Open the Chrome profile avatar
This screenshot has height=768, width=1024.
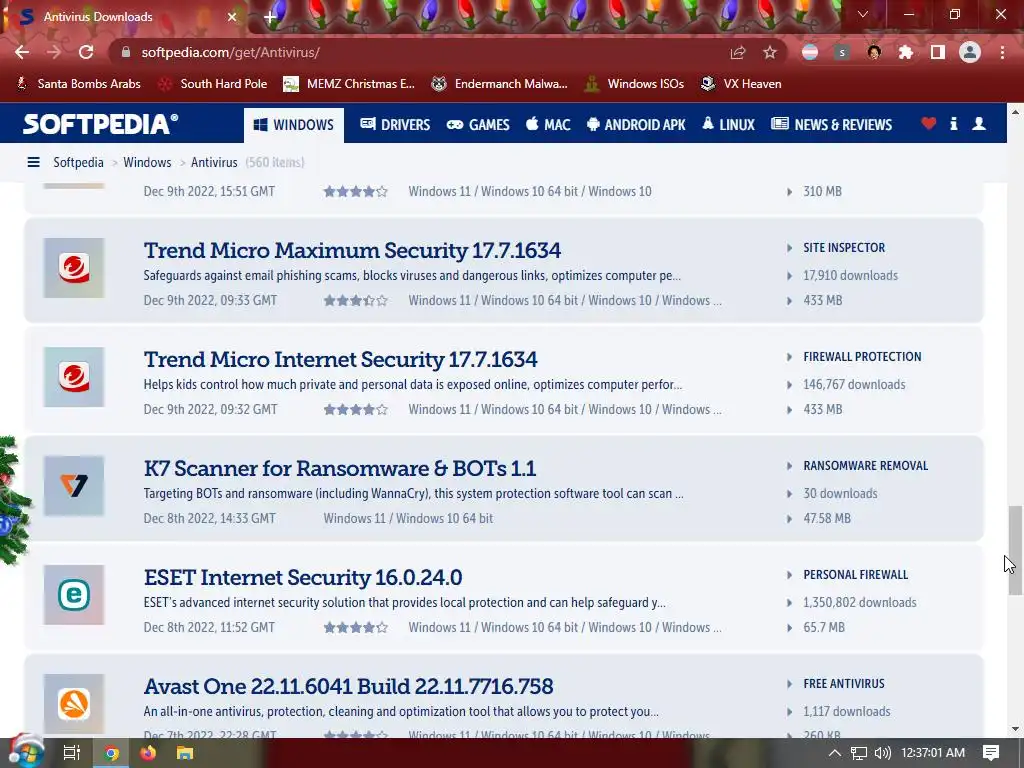coord(970,52)
